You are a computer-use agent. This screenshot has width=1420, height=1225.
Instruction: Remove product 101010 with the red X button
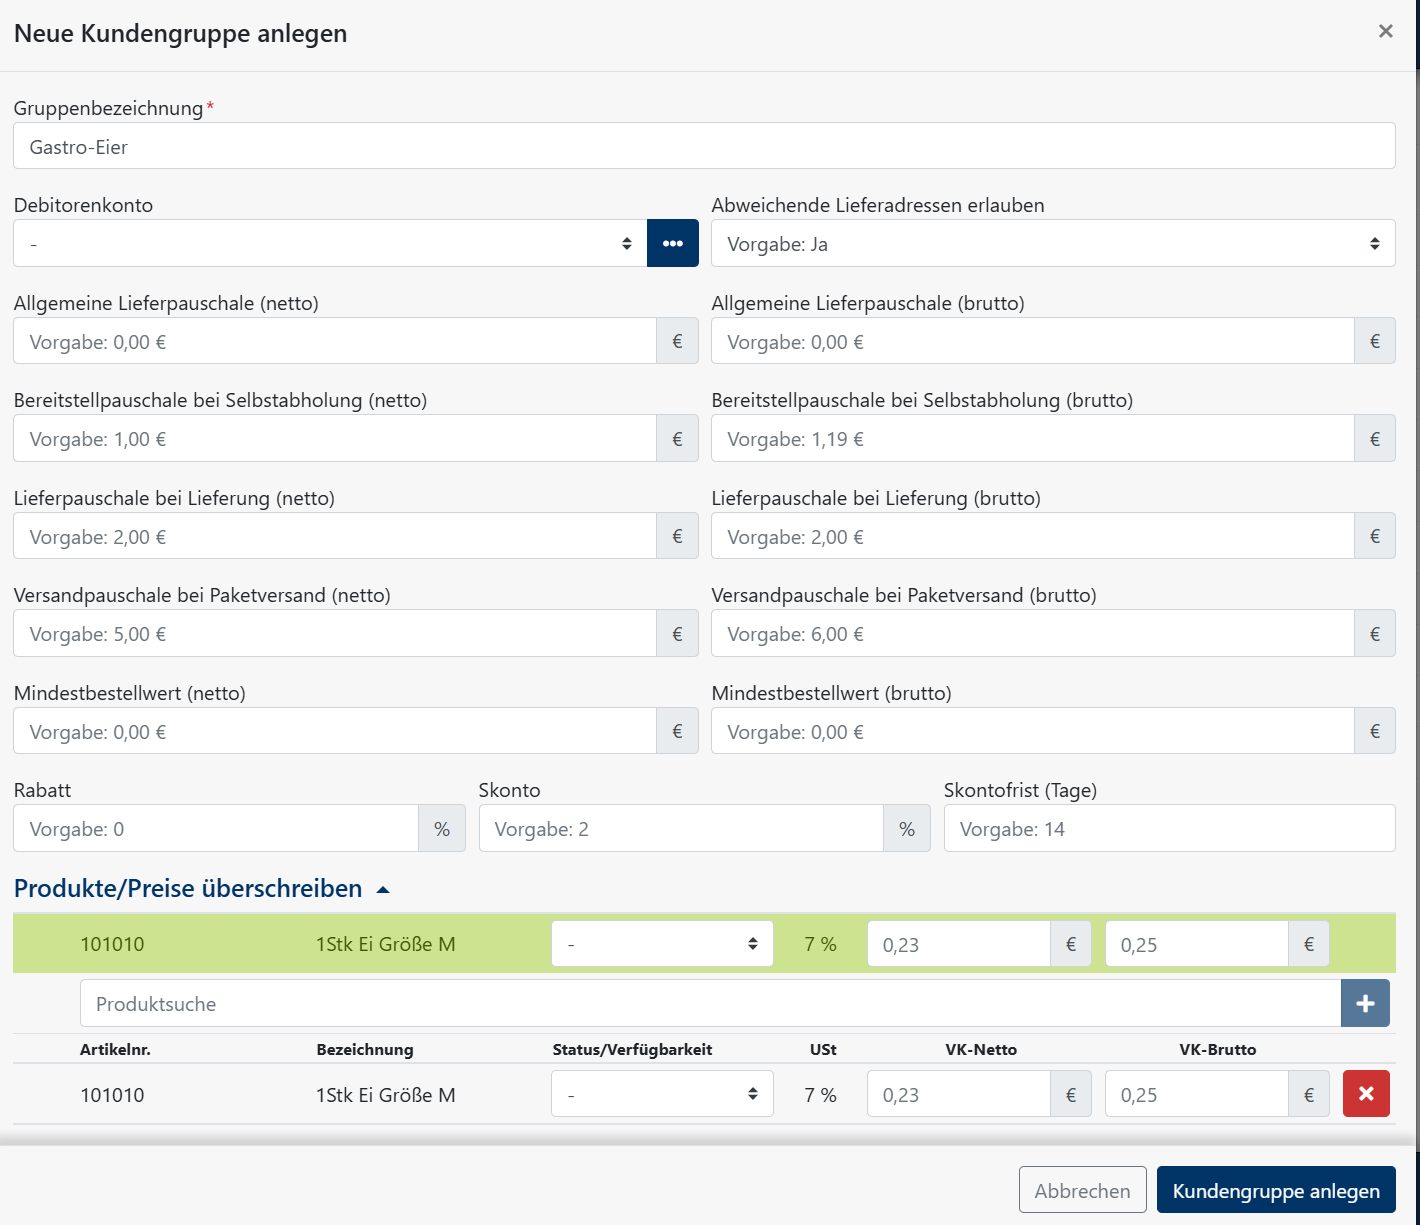pyautogui.click(x=1366, y=1094)
